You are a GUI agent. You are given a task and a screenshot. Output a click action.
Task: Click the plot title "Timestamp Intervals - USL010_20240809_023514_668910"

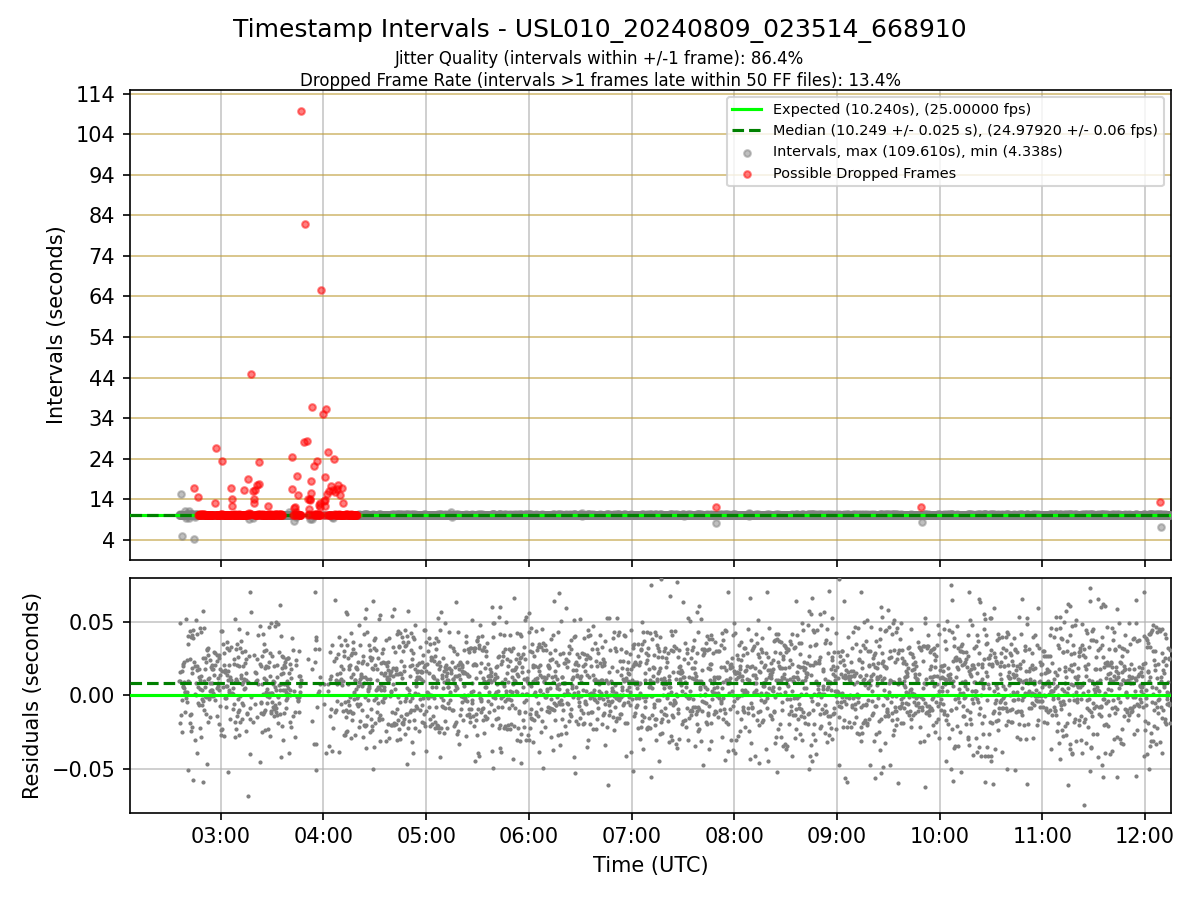(x=600, y=29)
